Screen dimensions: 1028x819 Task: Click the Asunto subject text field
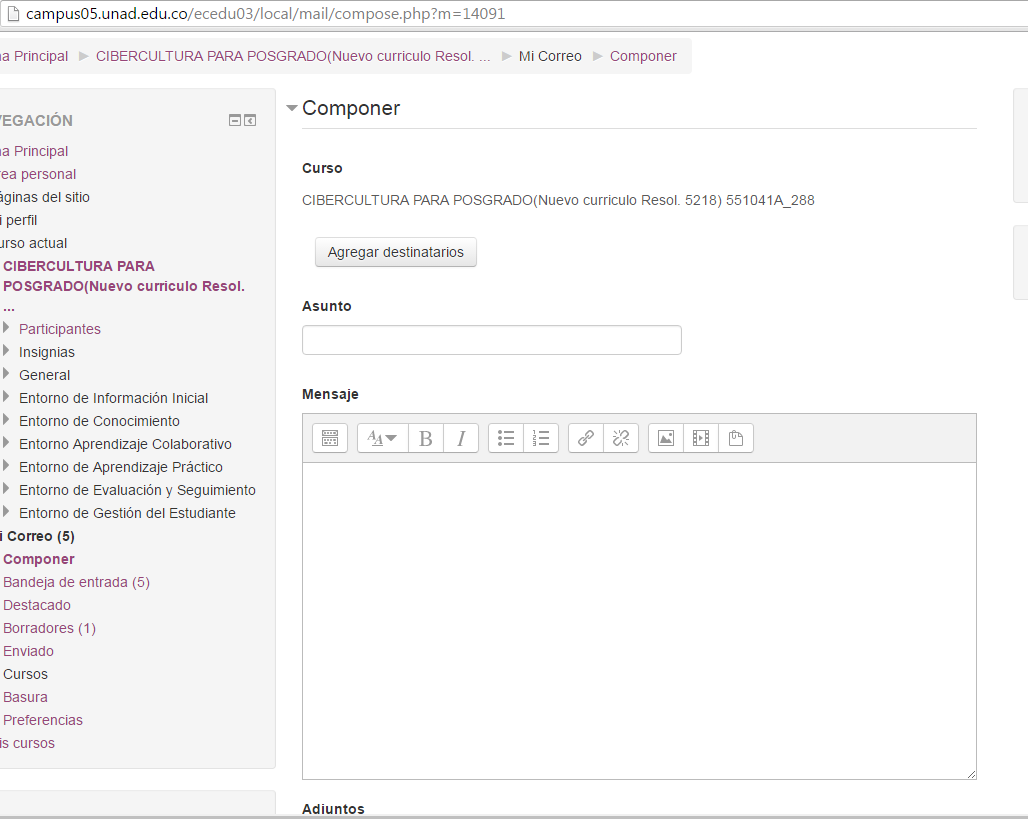491,340
